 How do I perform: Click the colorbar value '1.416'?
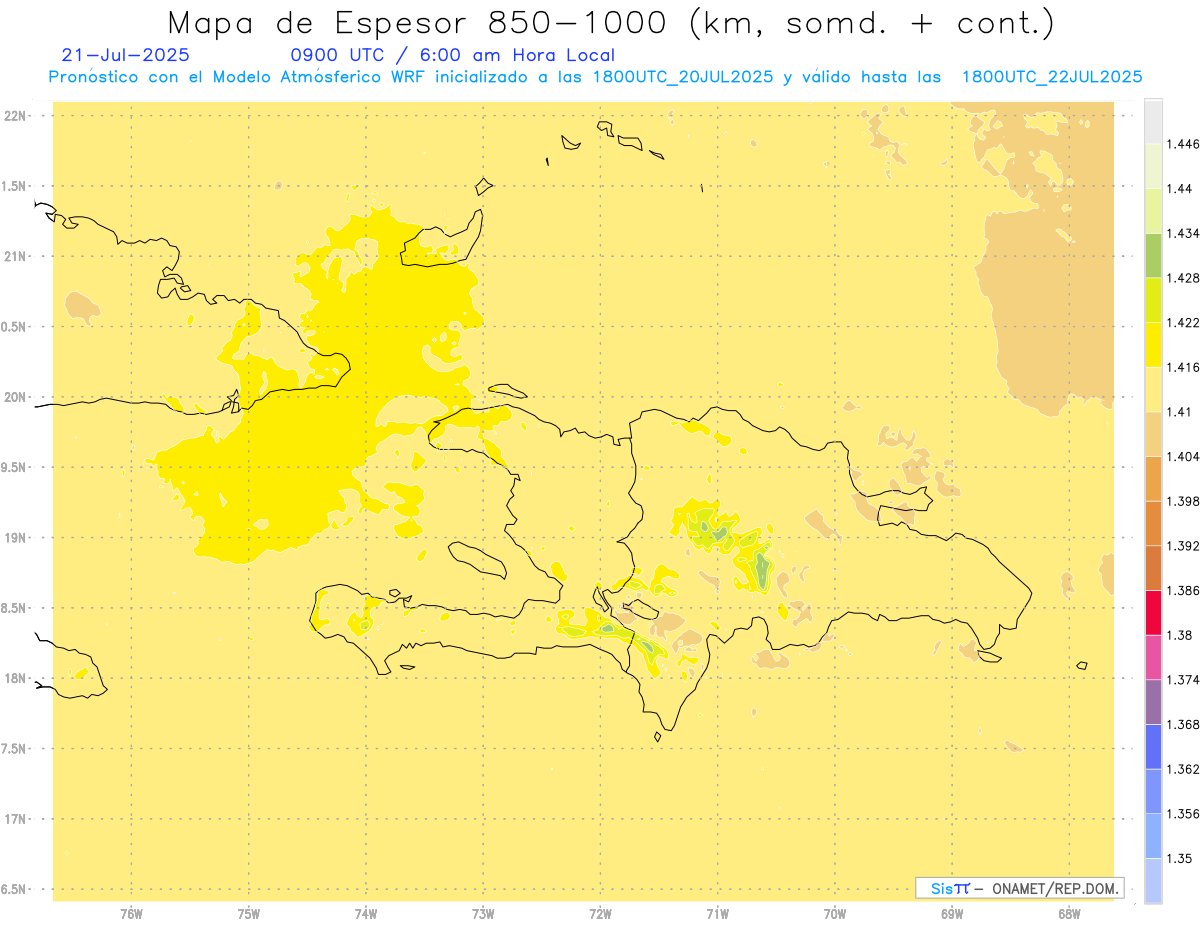pos(1183,367)
